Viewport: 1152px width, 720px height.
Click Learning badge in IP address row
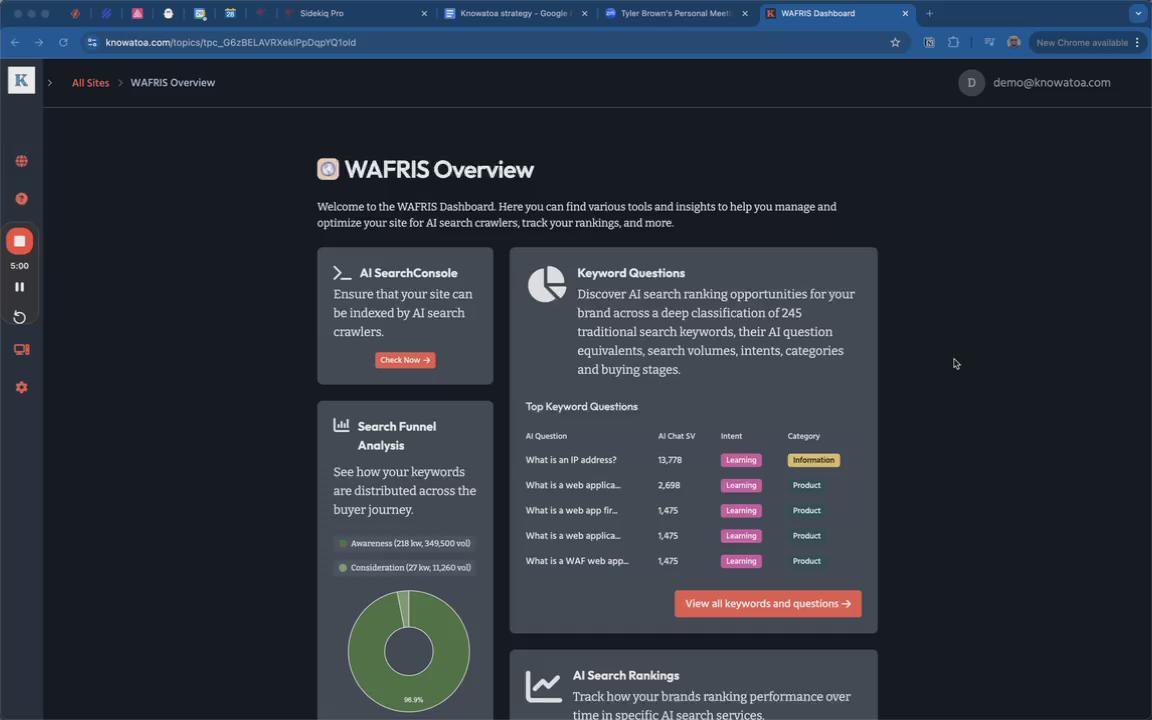pyautogui.click(x=741, y=461)
